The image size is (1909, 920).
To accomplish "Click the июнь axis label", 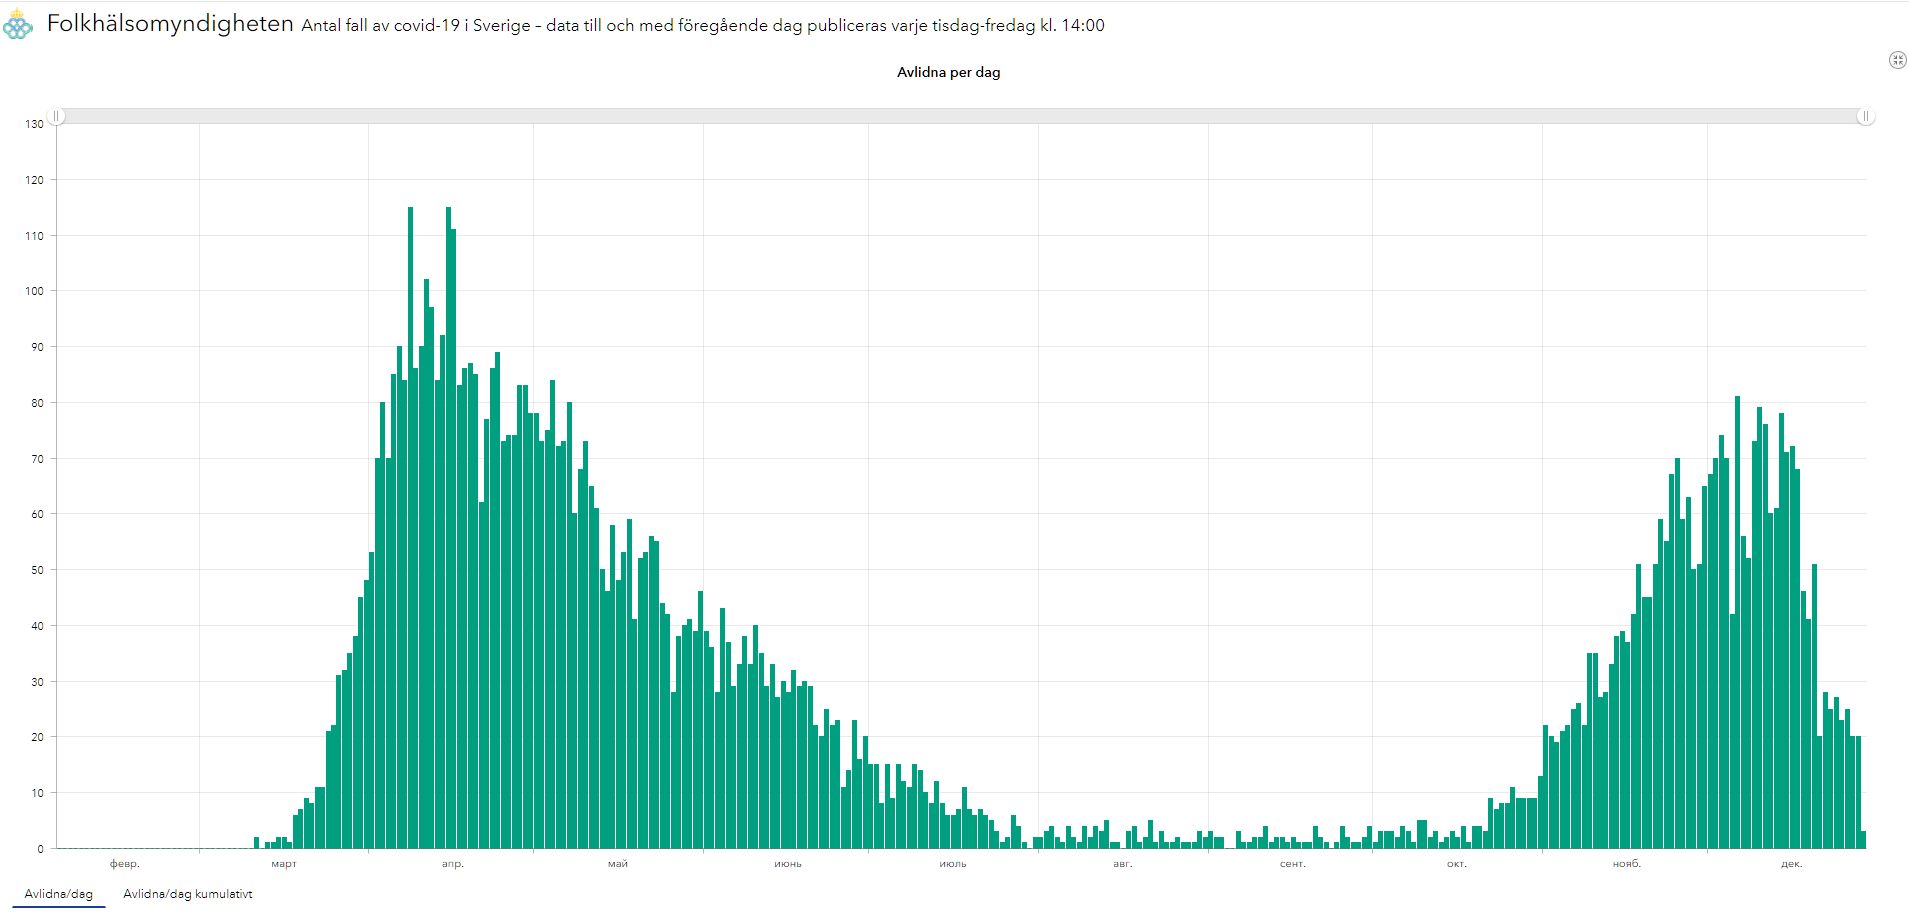I will (788, 864).
